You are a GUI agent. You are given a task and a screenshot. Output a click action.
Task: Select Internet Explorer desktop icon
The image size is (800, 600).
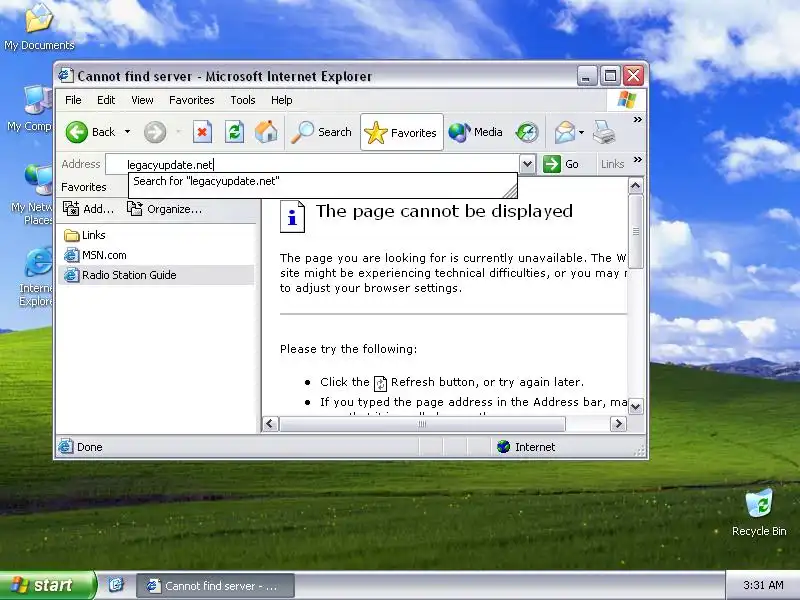36,277
